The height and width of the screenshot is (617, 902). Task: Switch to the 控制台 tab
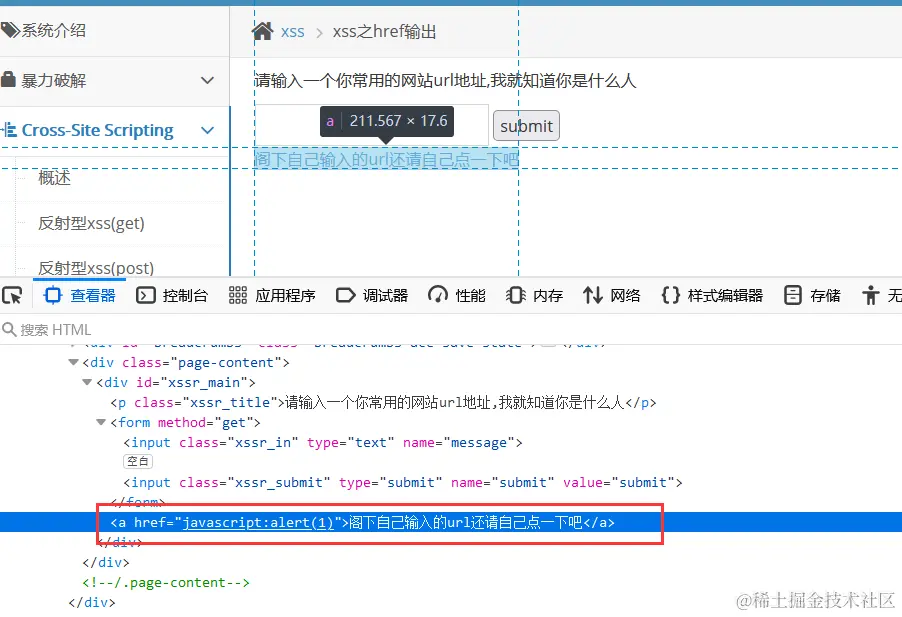pyautogui.click(x=171, y=296)
